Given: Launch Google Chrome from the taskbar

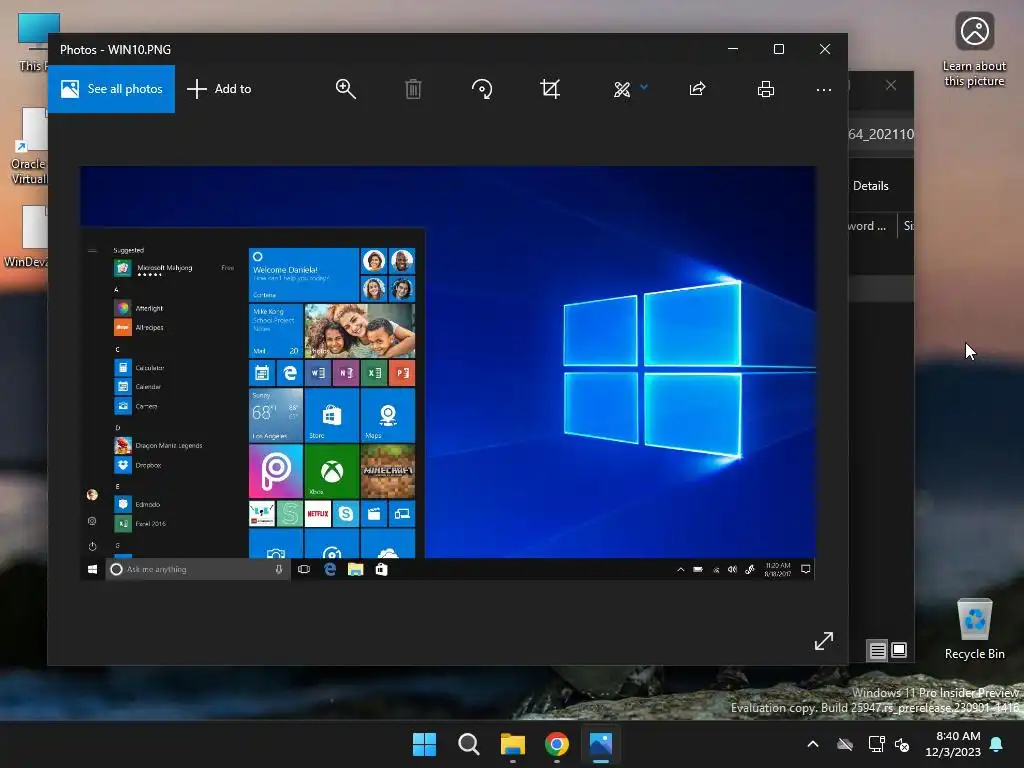Looking at the screenshot, I should (557, 744).
